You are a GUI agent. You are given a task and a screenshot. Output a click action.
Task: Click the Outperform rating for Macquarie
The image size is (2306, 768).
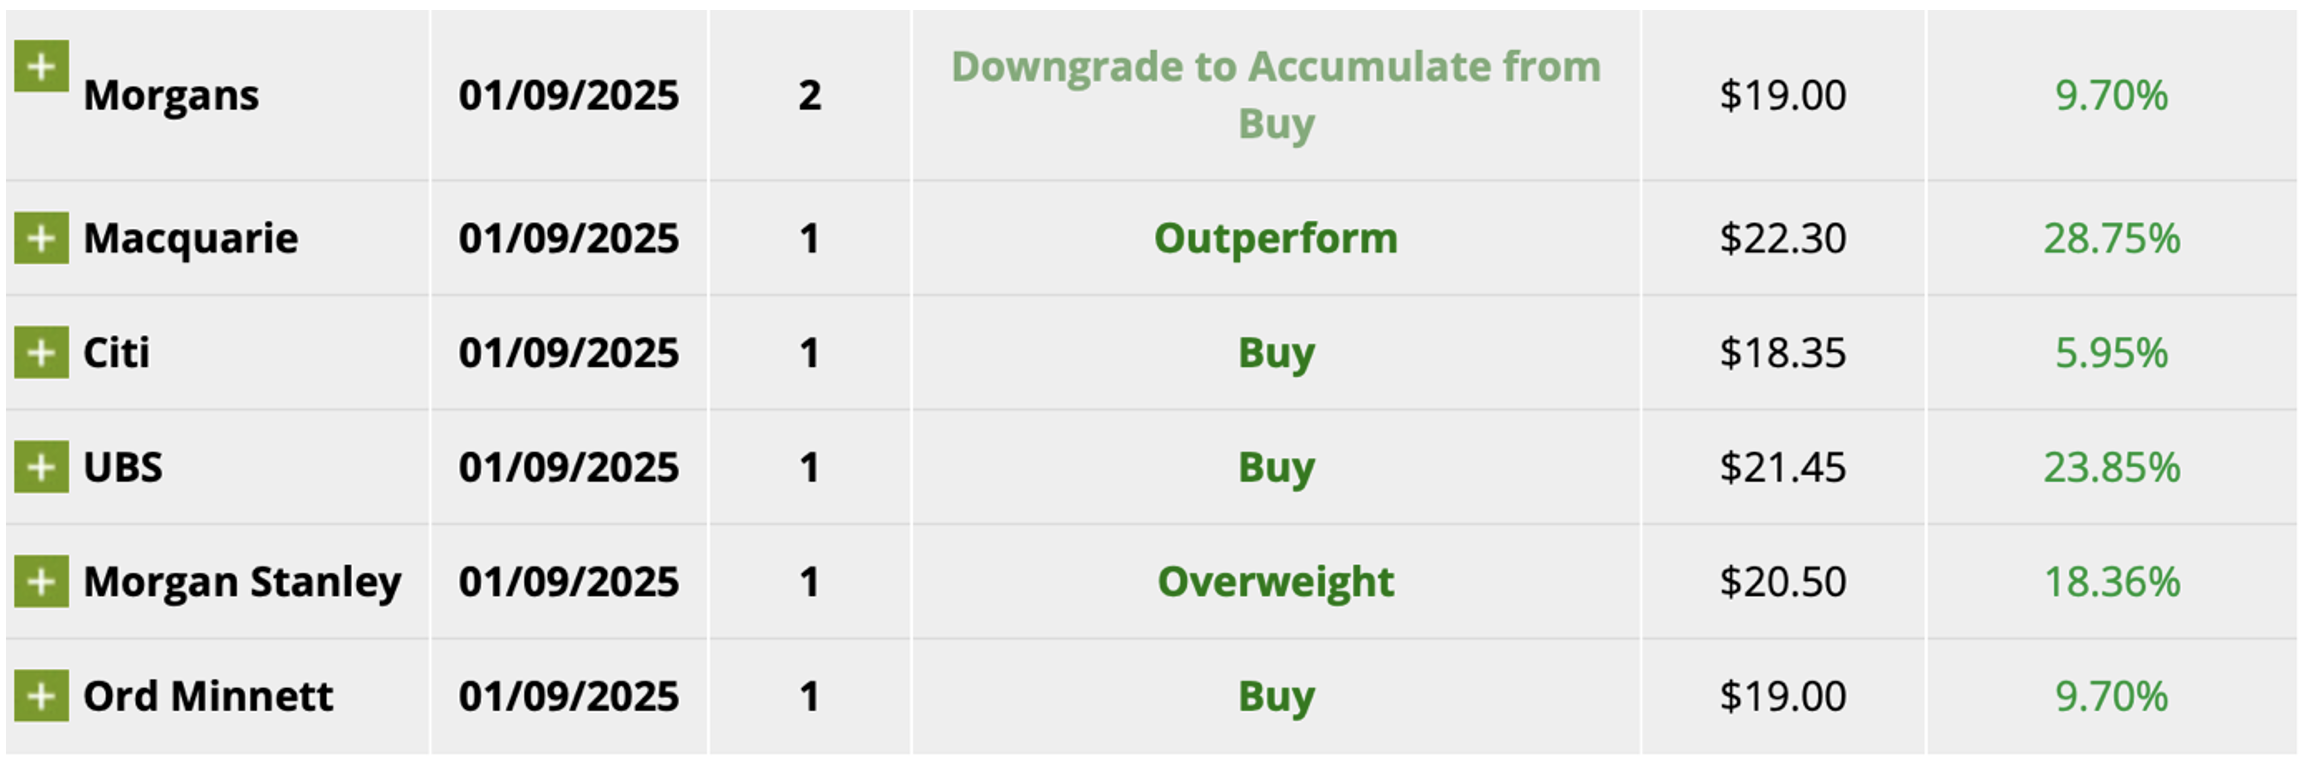coord(1275,239)
